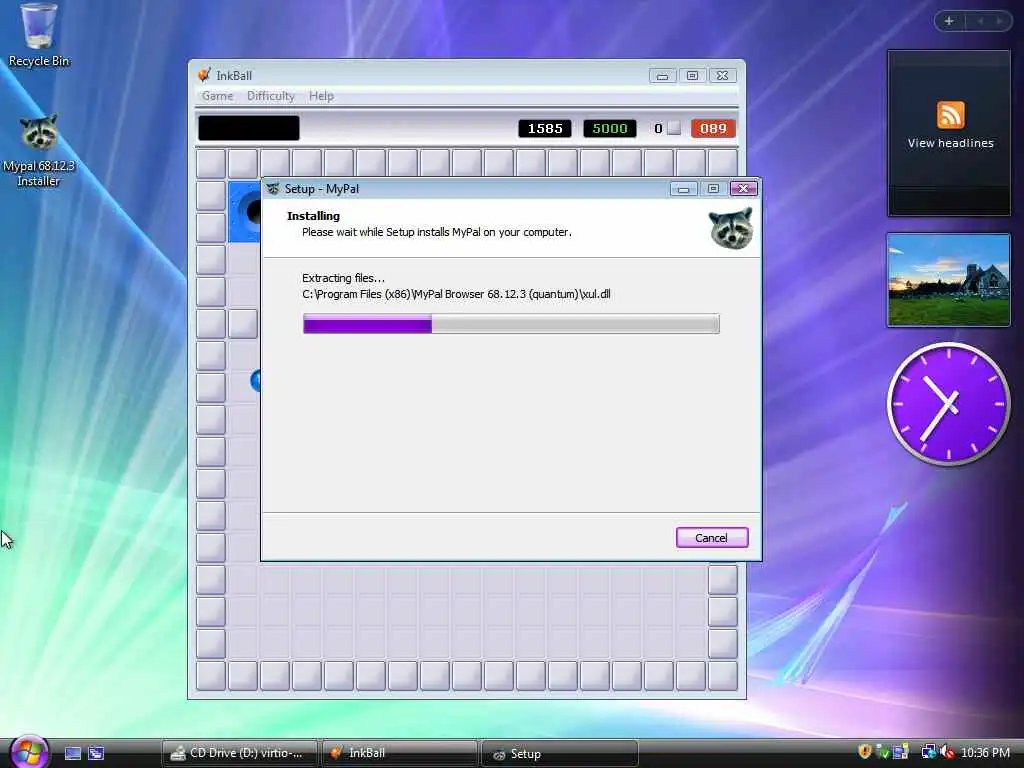Open the Recycle Bin desktop icon
Screen dimensions: 1024x768
click(x=39, y=36)
